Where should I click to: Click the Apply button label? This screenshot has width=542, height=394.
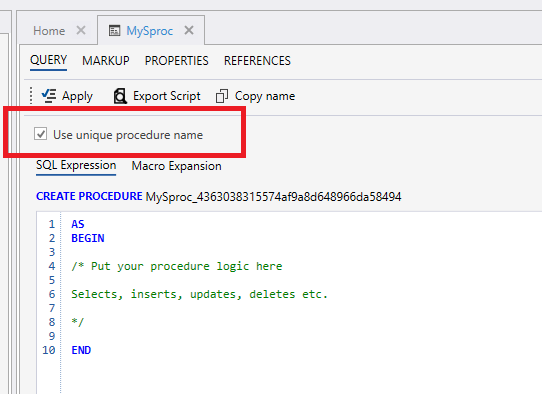[77, 96]
